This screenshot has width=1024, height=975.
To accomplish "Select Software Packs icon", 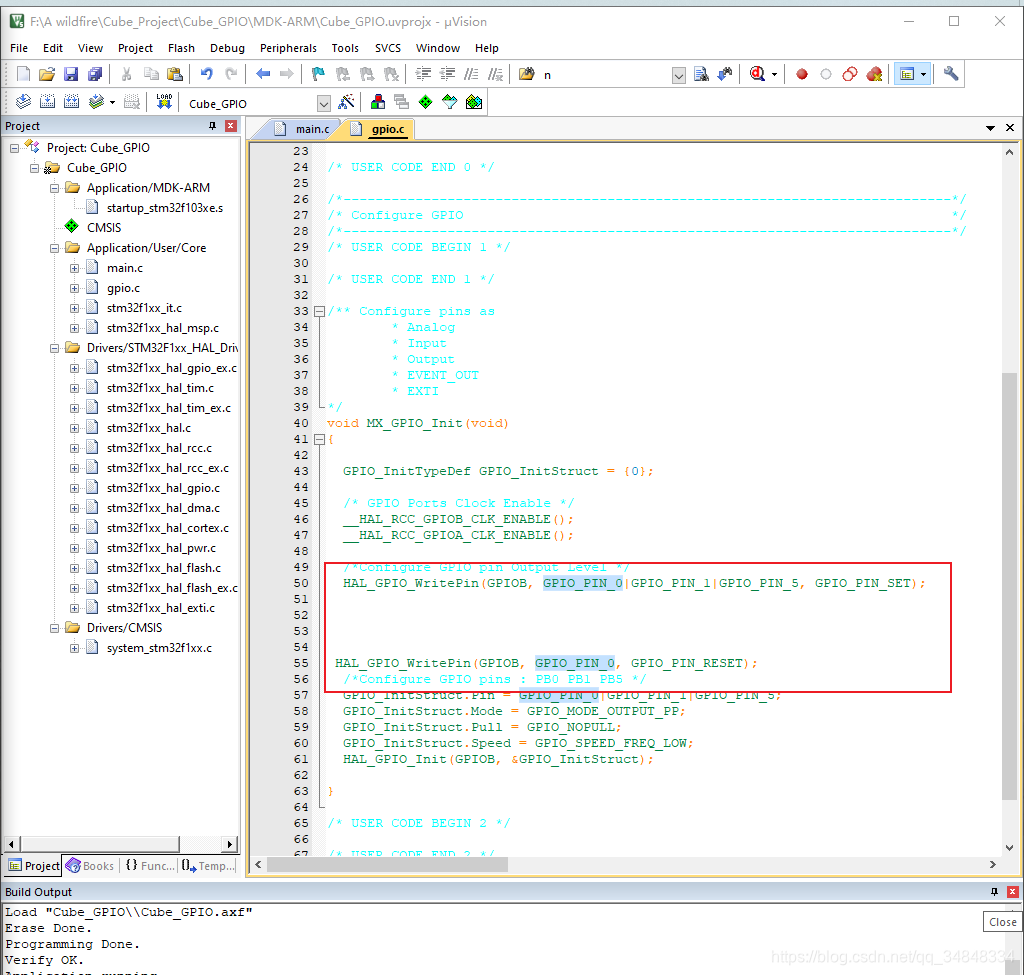I will tap(450, 102).
